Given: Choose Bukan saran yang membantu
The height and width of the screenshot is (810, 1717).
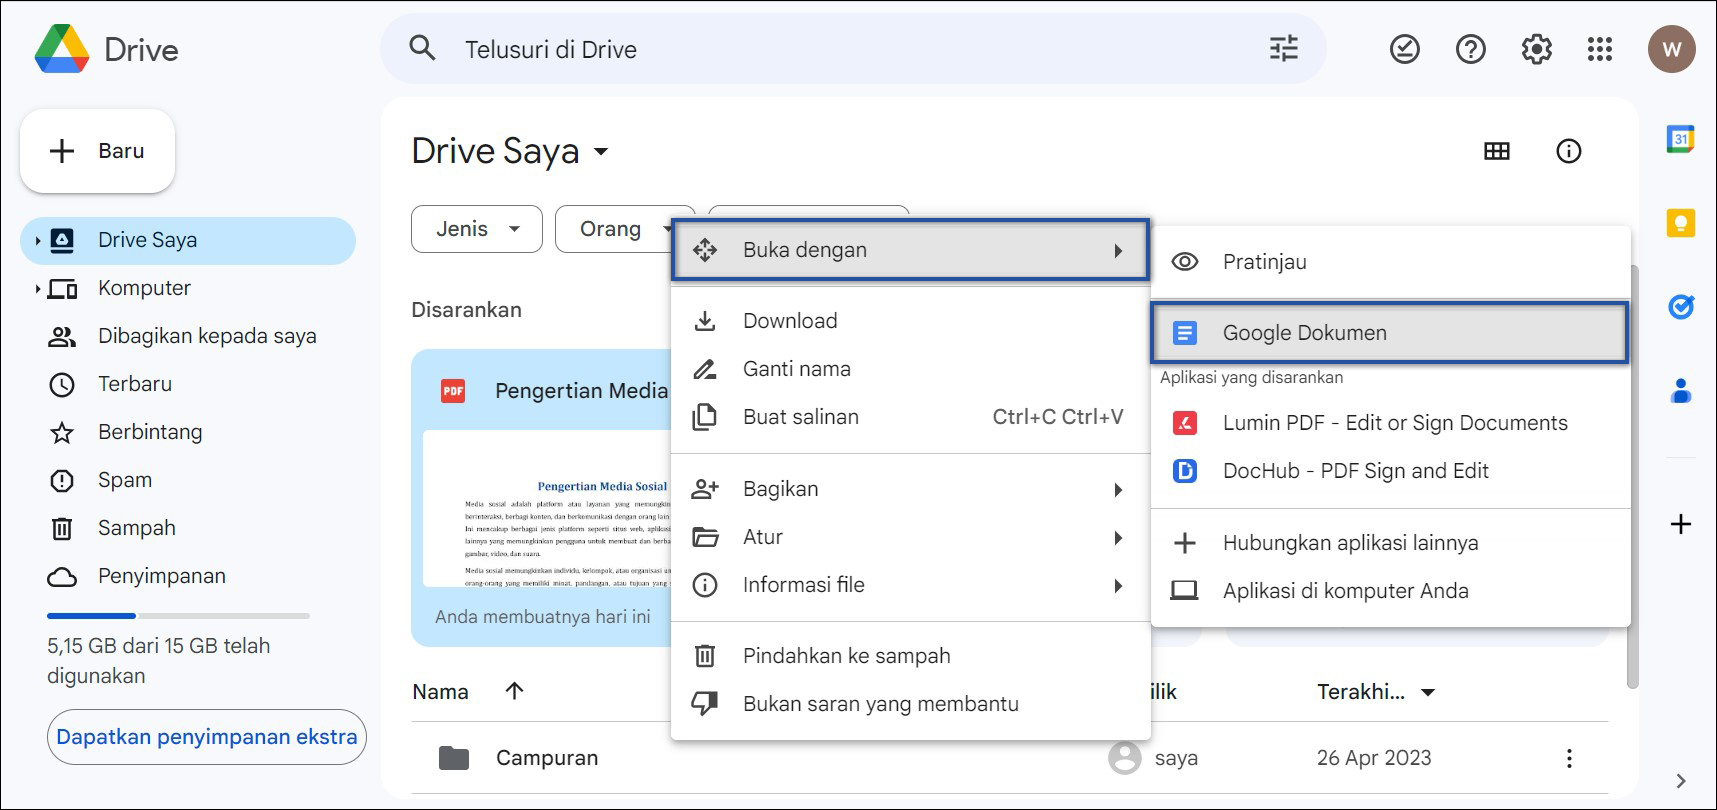Looking at the screenshot, I should [x=910, y=704].
